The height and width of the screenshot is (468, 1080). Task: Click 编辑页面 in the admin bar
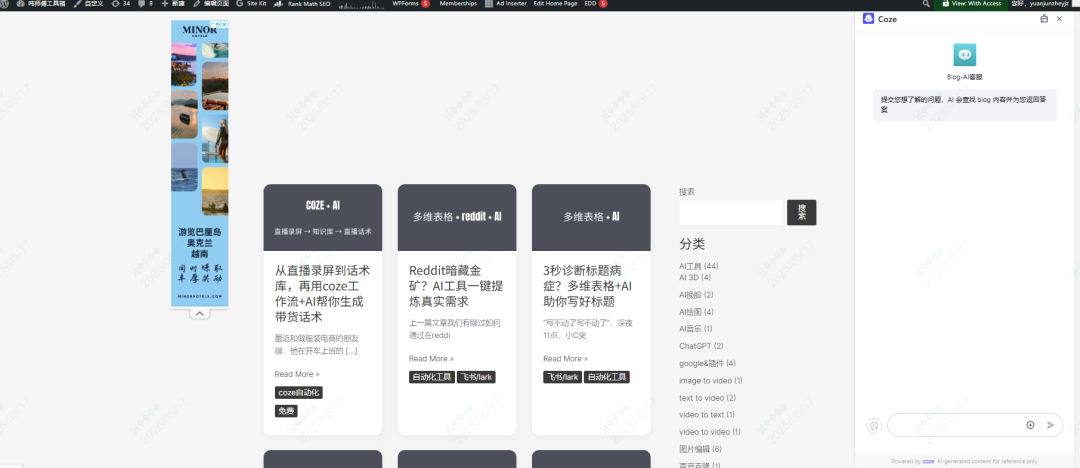point(211,3)
